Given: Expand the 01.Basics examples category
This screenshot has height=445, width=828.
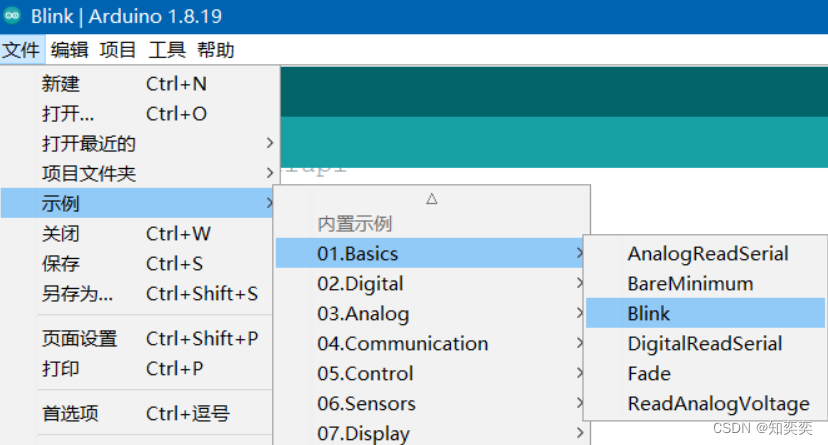Looking at the screenshot, I should point(430,253).
